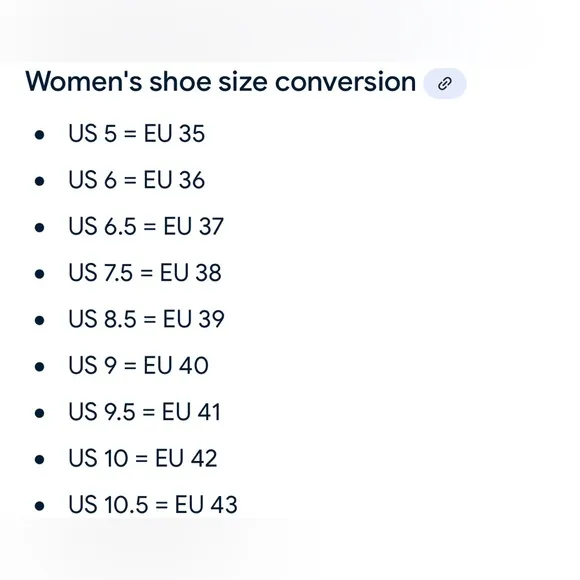Image resolution: width=580 pixels, height=580 pixels.
Task: Click the bullet beside US 6.5
Action: point(39,227)
